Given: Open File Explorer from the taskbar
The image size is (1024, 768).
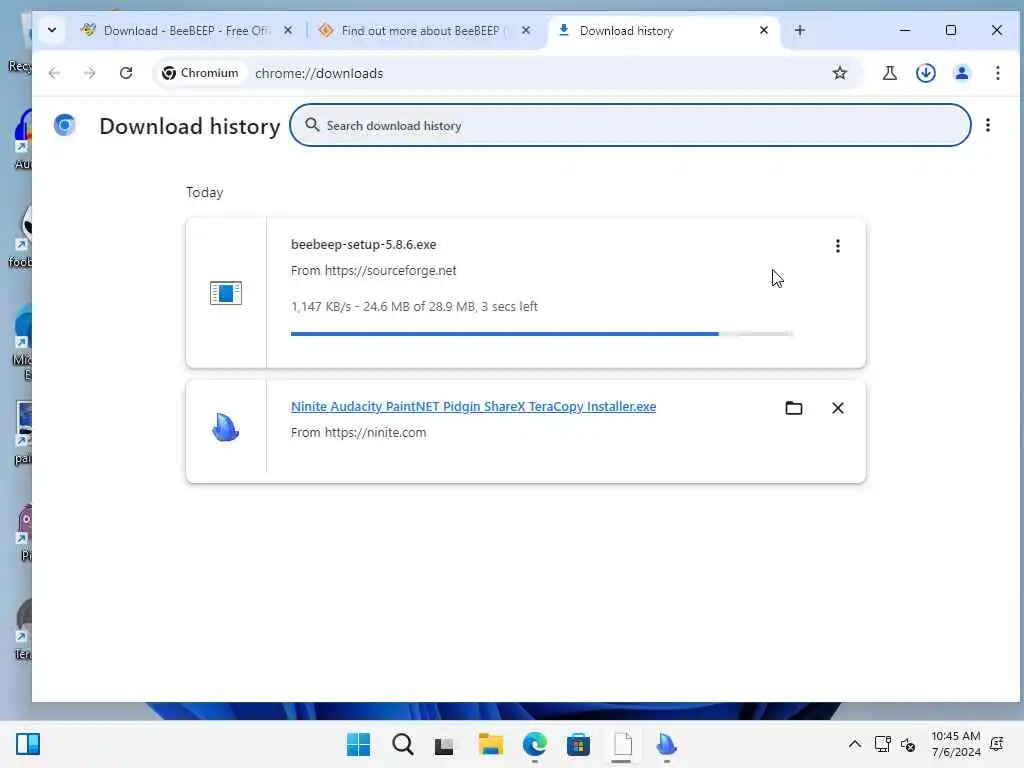Looking at the screenshot, I should point(490,744).
